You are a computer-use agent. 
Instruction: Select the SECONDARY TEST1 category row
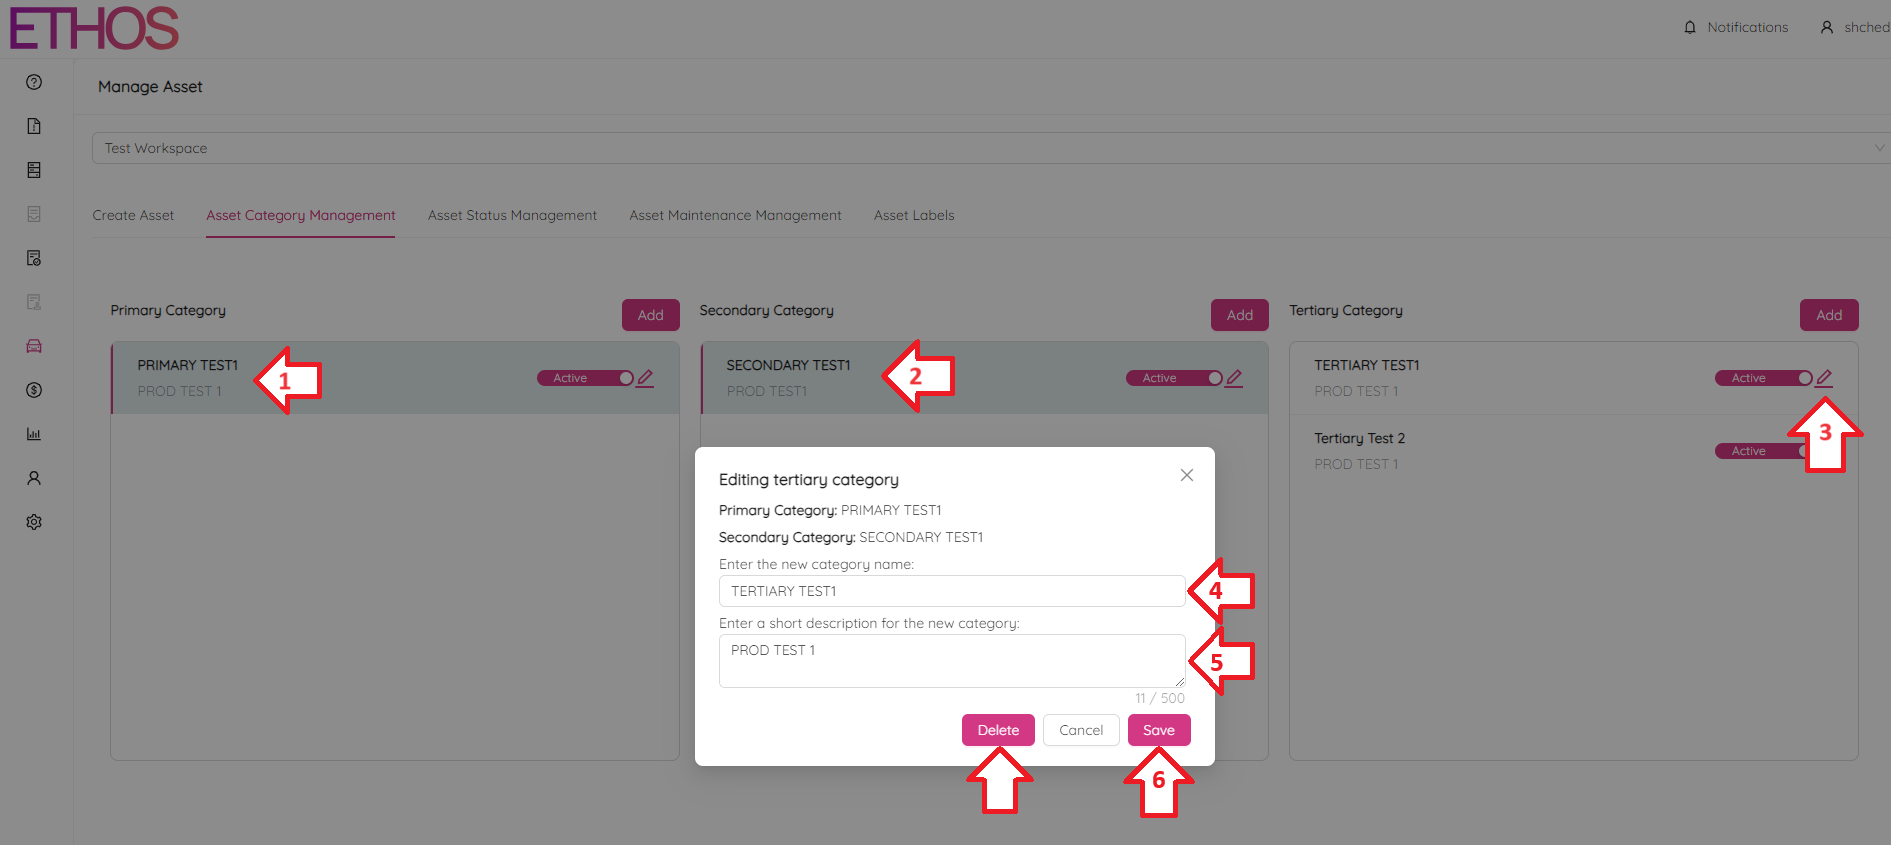click(984, 378)
